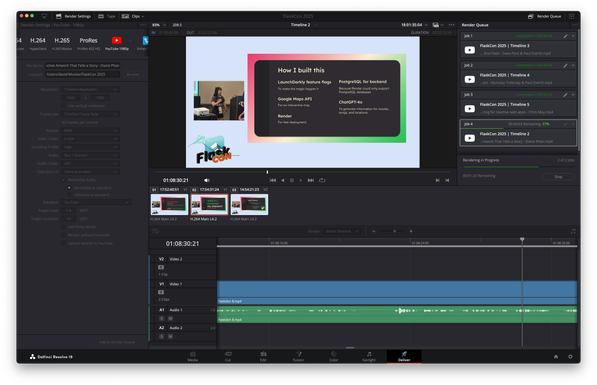Open the Audio Codec dropdown
The image size is (597, 385).
tap(90, 163)
